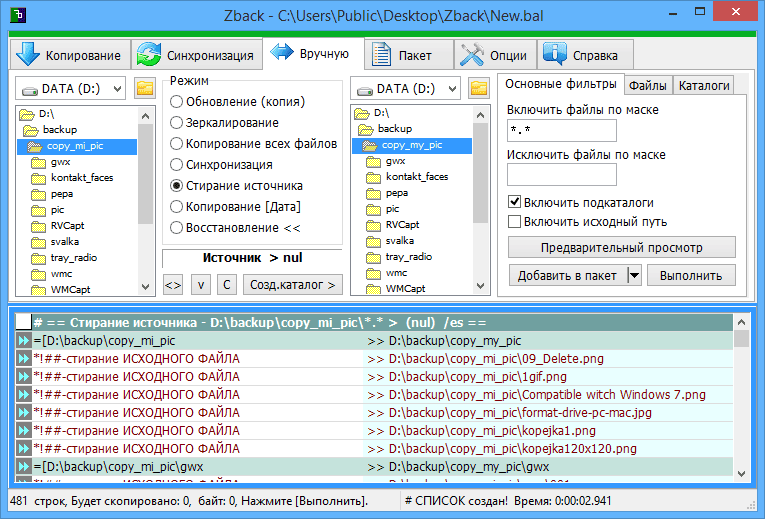The height and width of the screenshot is (519, 765).
Task: Open the Копирование tab
Action: (70, 55)
